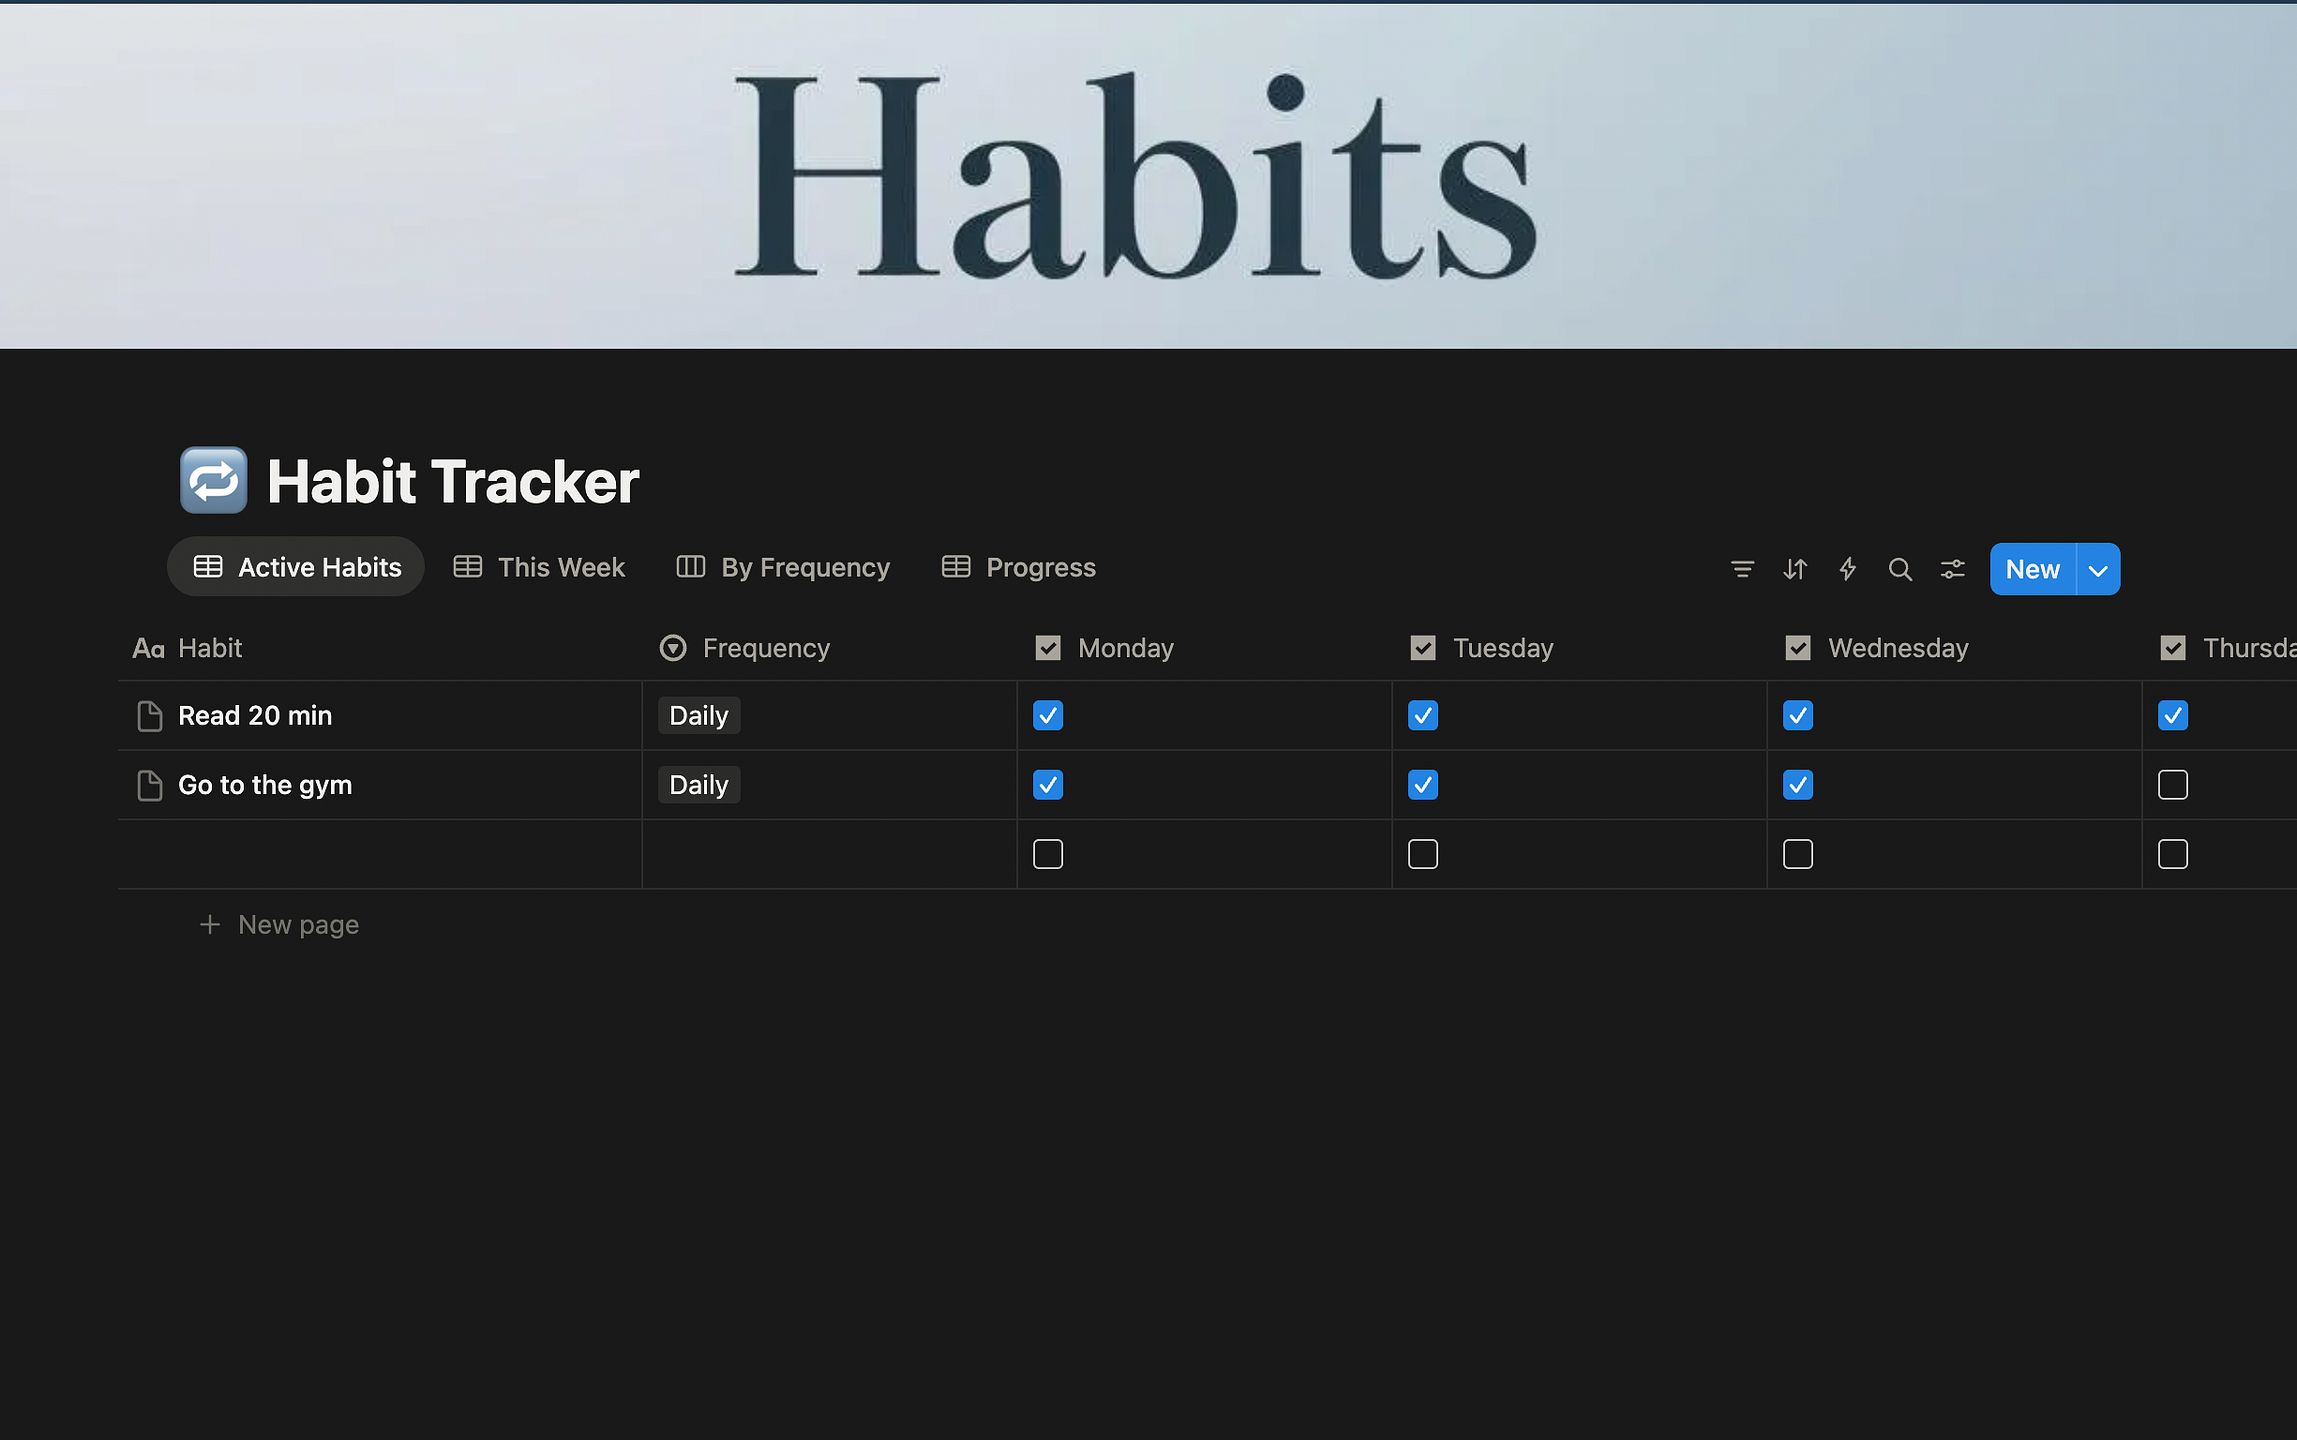2297x1440 pixels.
Task: Click the Habit Tracker title
Action: [453, 481]
